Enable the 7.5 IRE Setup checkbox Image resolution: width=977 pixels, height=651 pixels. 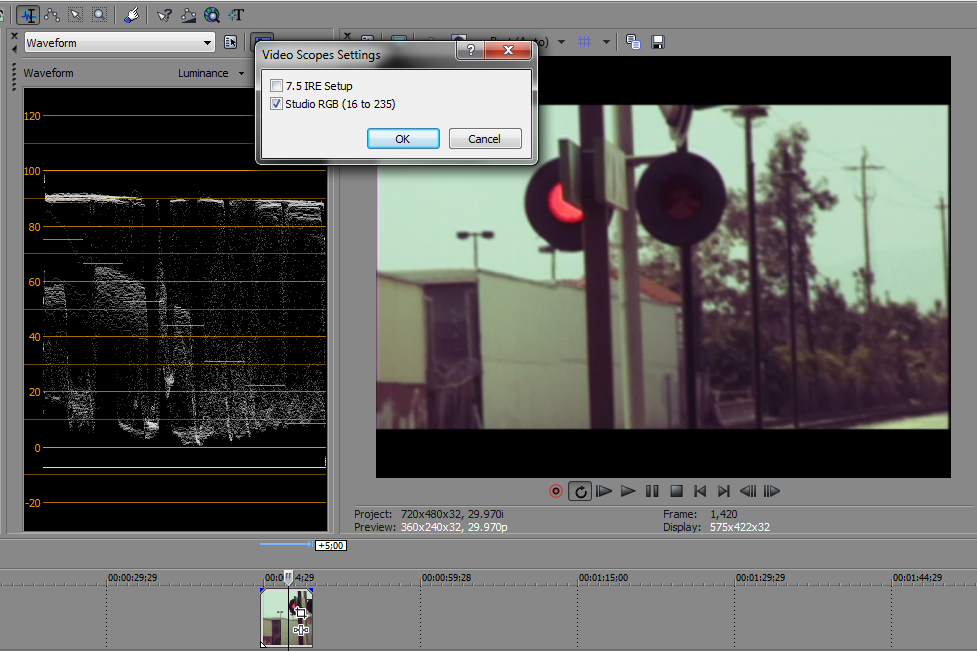coord(277,87)
